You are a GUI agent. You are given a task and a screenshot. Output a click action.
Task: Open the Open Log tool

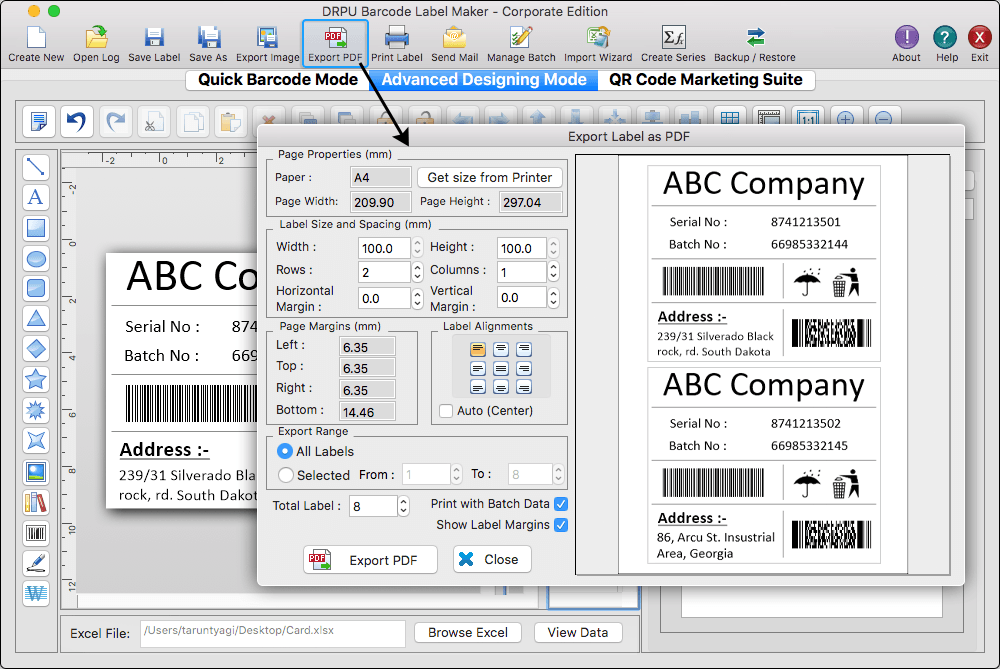click(x=96, y=44)
